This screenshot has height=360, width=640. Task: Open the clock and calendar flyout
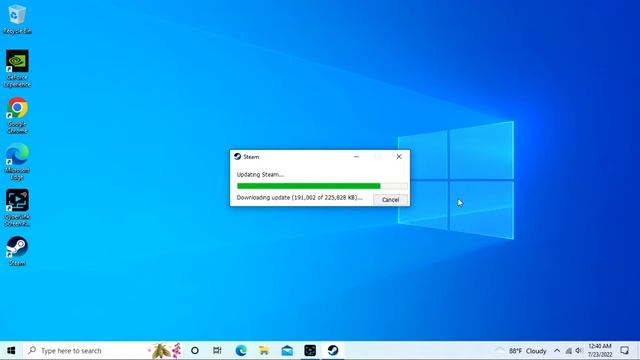click(600, 351)
